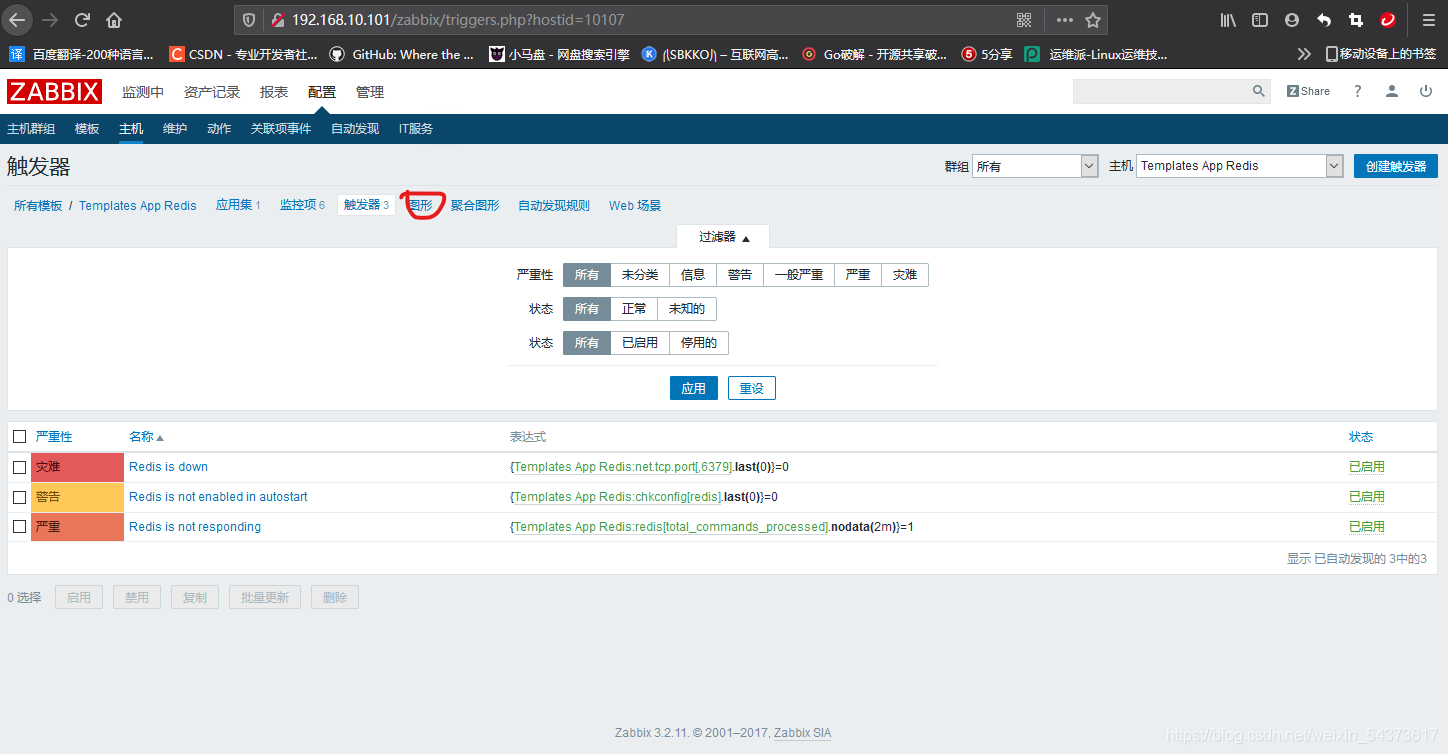Click the Zabbix search magnifier icon

1259,91
